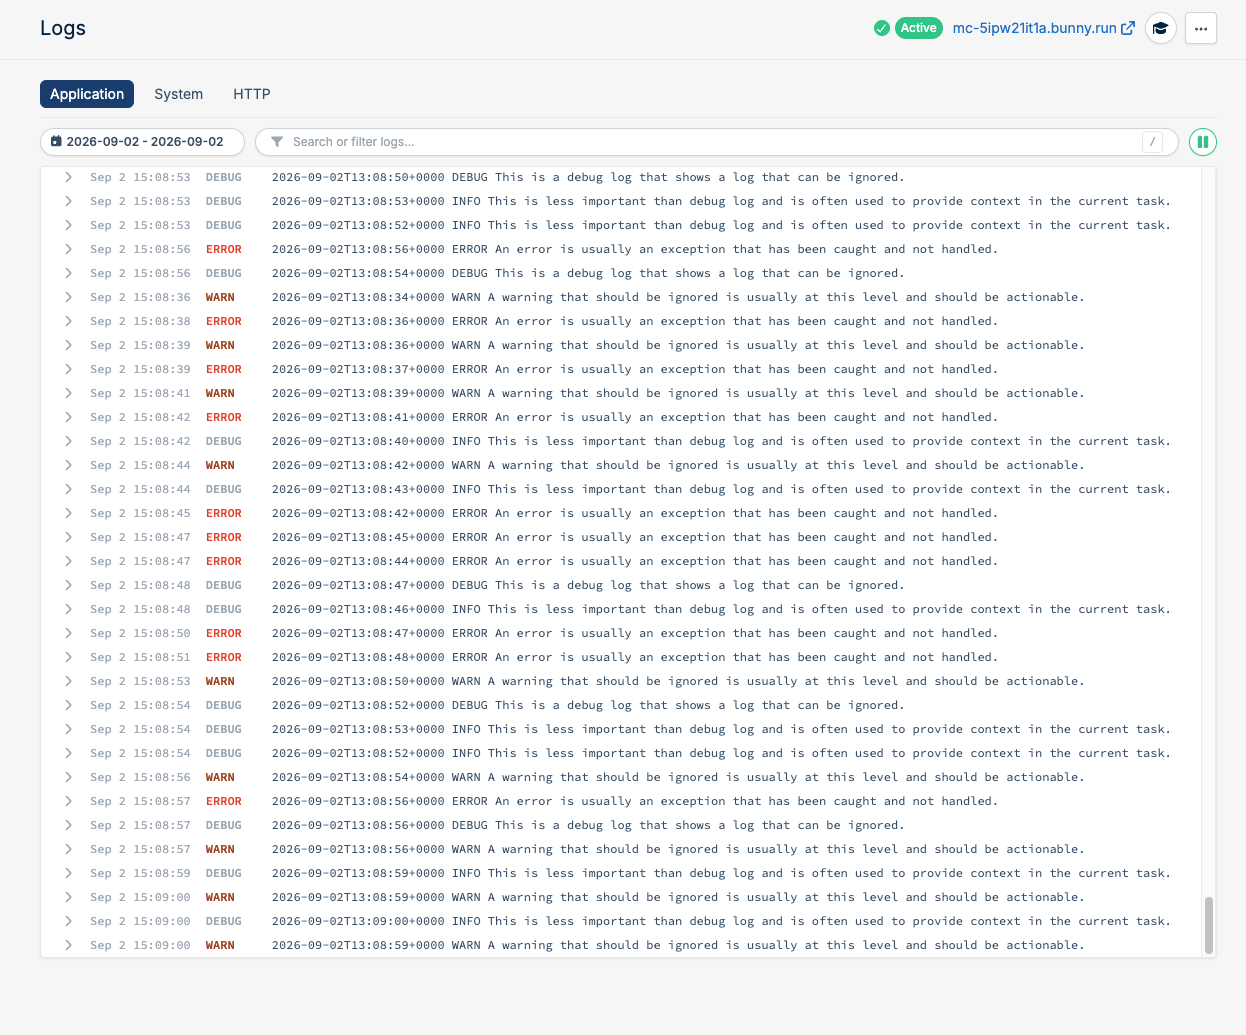
Task: Open the three-dot more options menu
Action: [x=1201, y=28]
